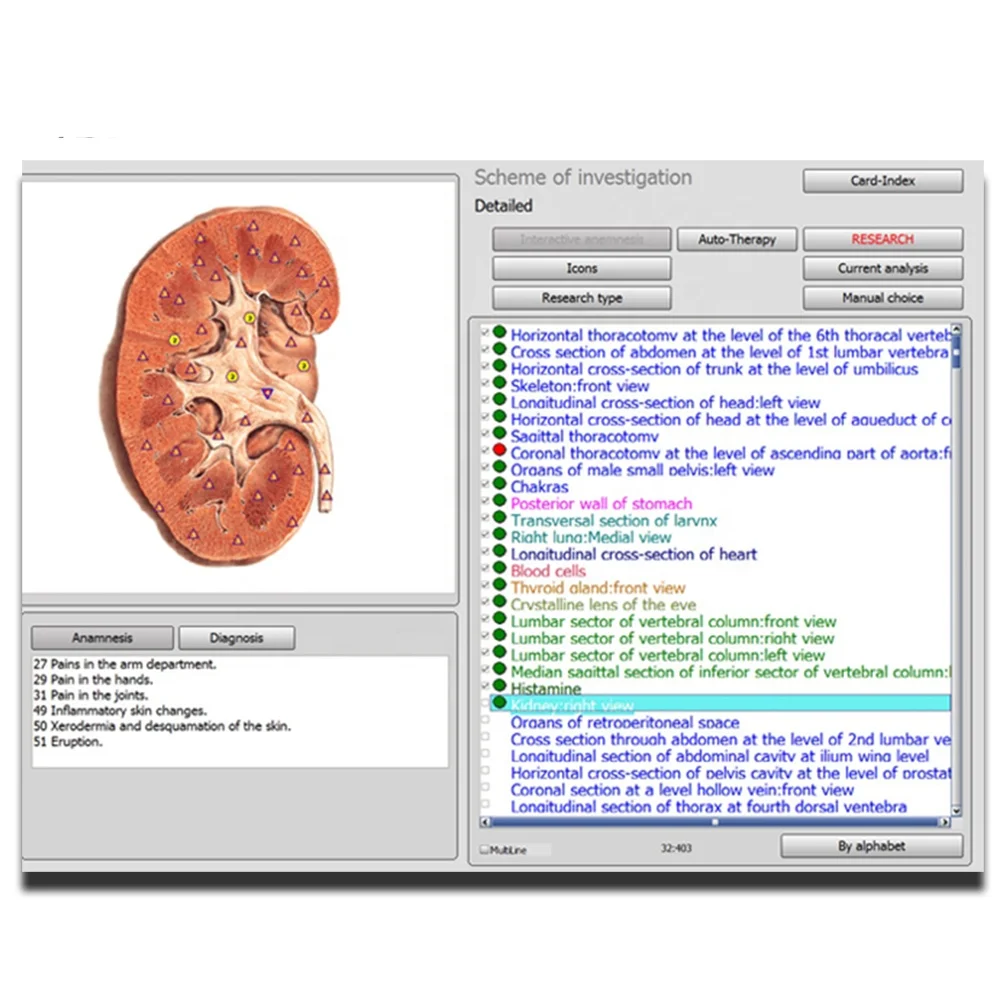
Task: Click the inverted blue triangle marker on kidney
Action: pos(267,393)
